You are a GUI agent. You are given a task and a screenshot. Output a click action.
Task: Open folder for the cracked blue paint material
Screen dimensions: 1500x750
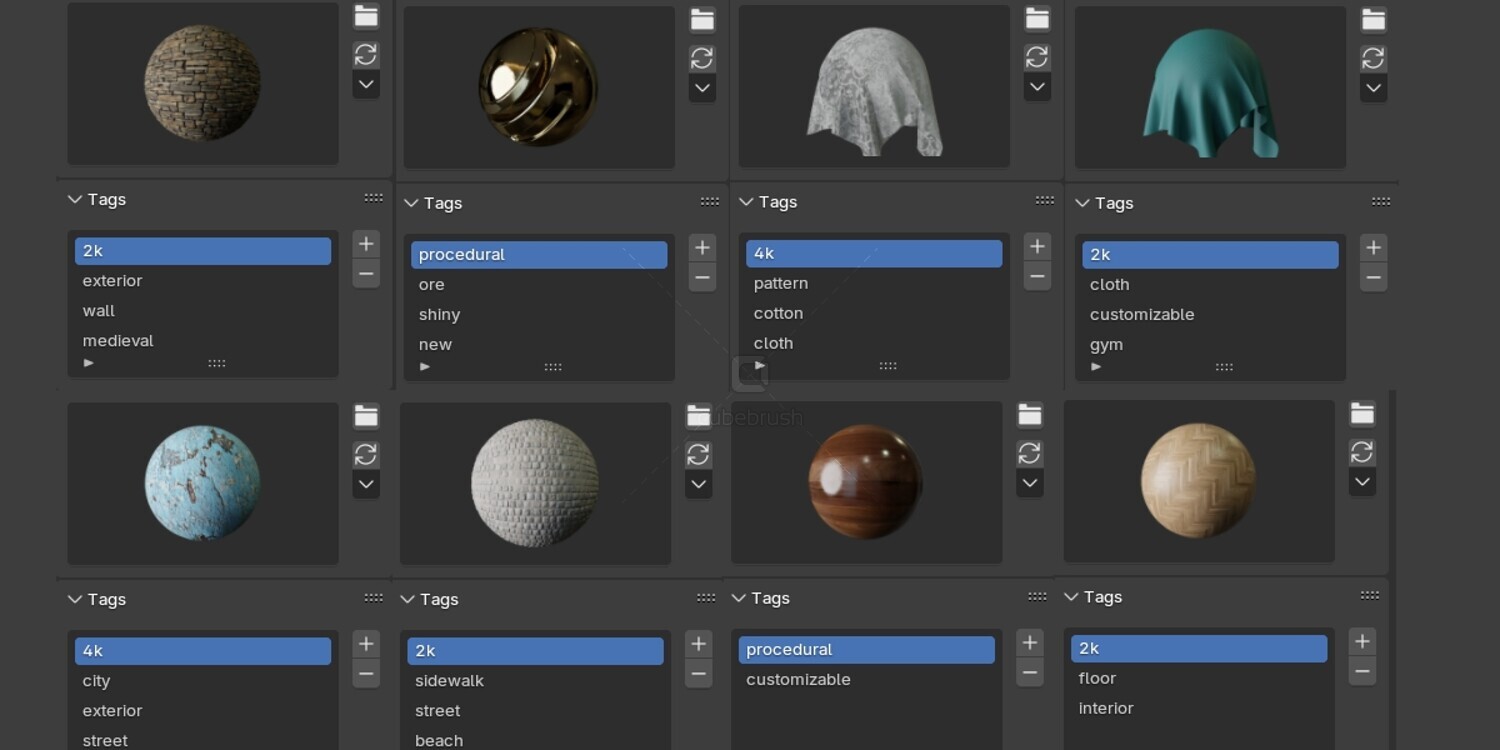point(366,416)
